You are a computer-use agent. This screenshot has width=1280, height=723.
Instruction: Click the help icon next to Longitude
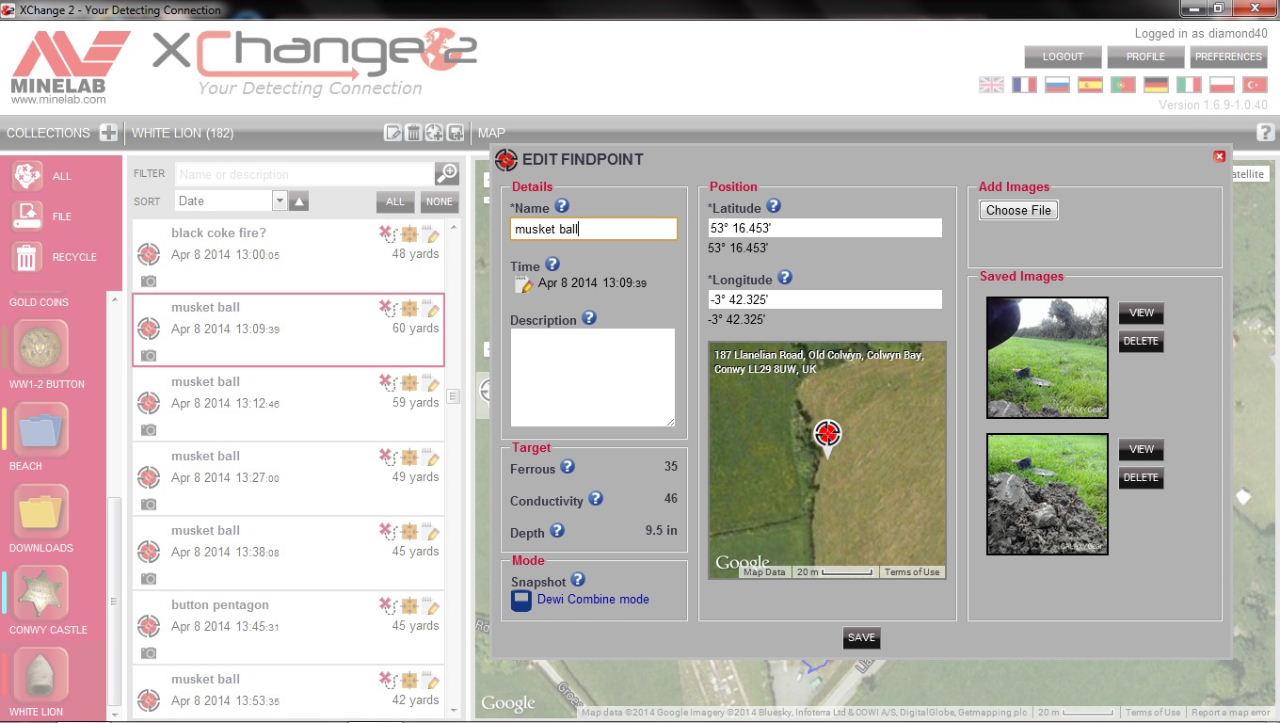(x=785, y=278)
